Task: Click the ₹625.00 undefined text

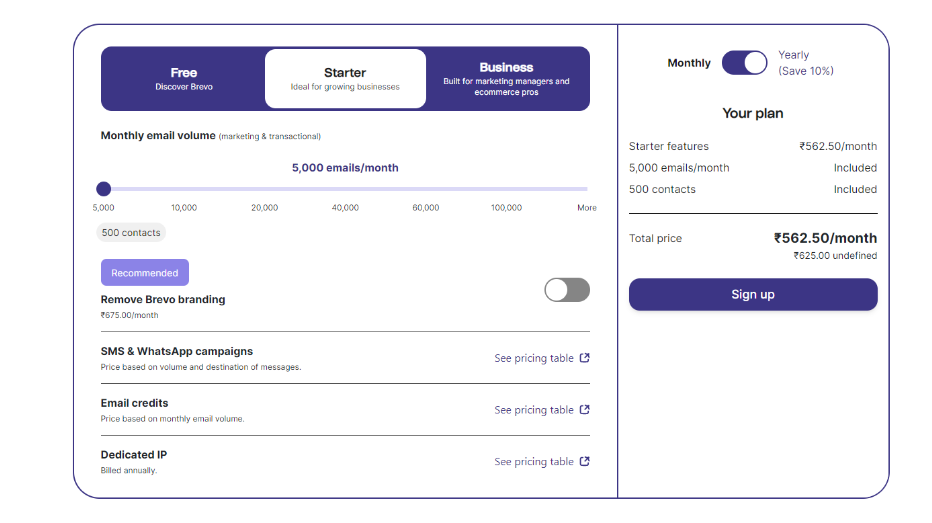Action: click(835, 256)
